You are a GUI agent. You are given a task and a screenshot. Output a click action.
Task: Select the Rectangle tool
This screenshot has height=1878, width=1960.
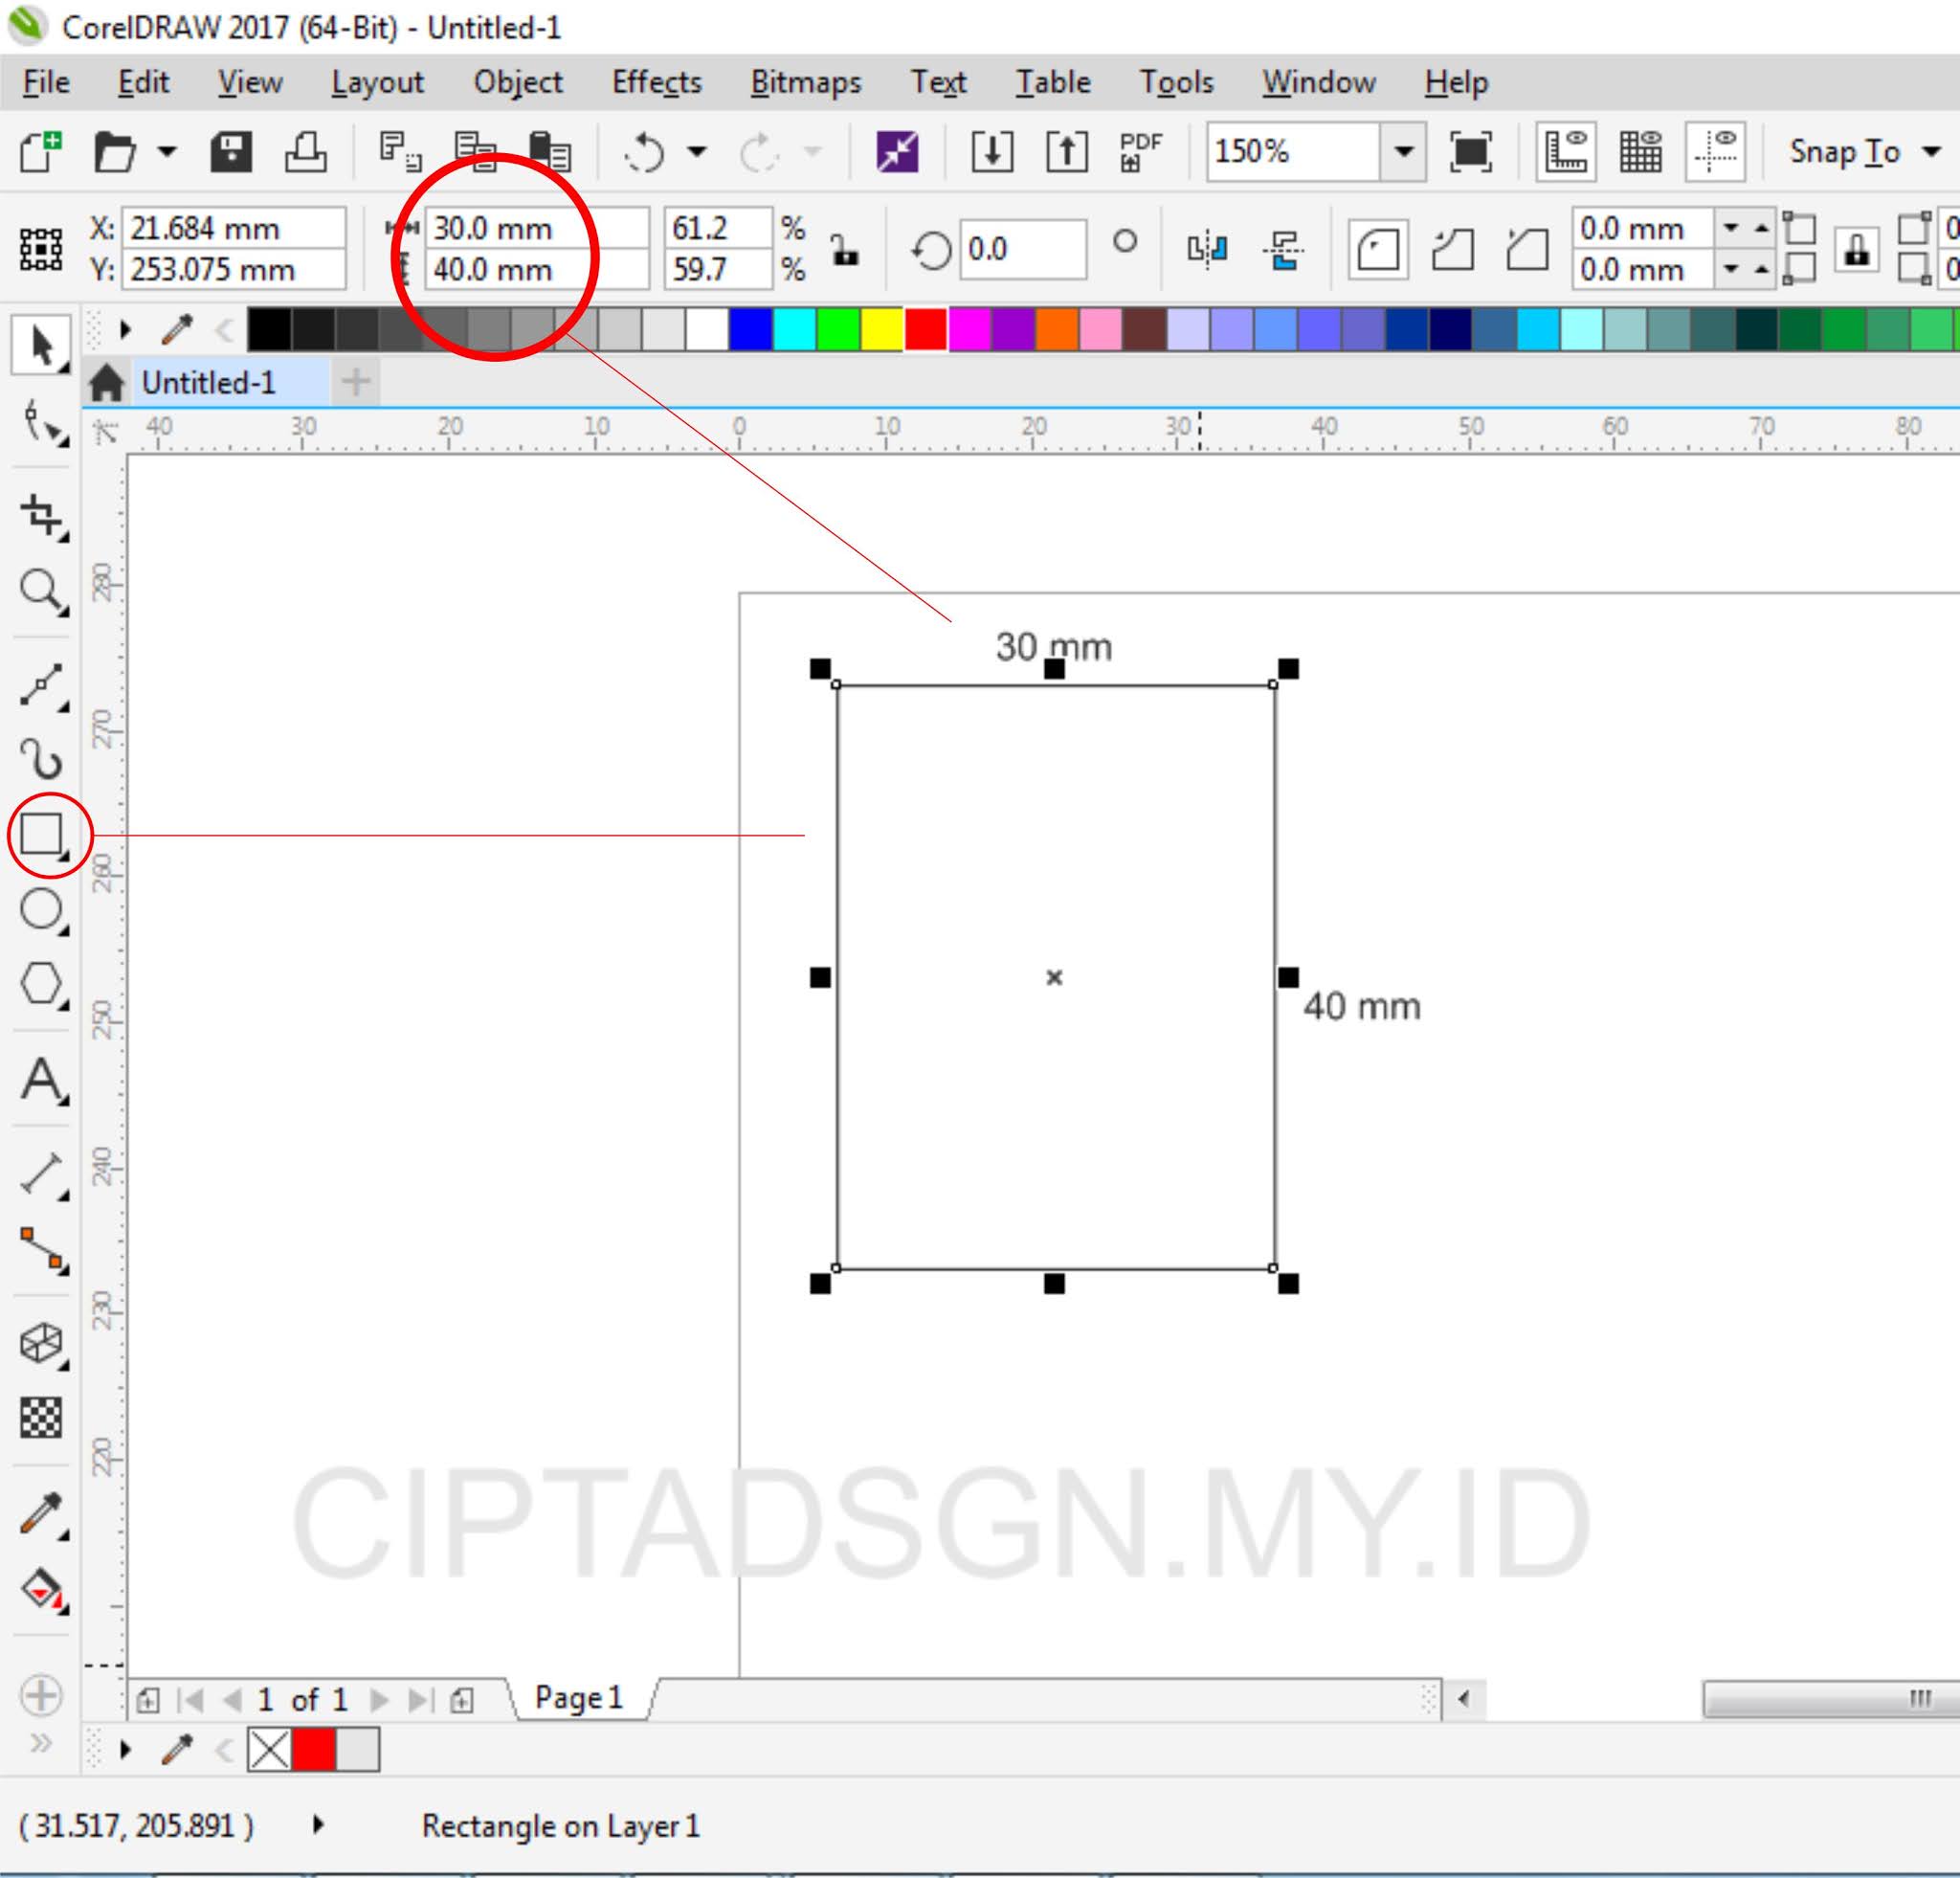point(42,832)
